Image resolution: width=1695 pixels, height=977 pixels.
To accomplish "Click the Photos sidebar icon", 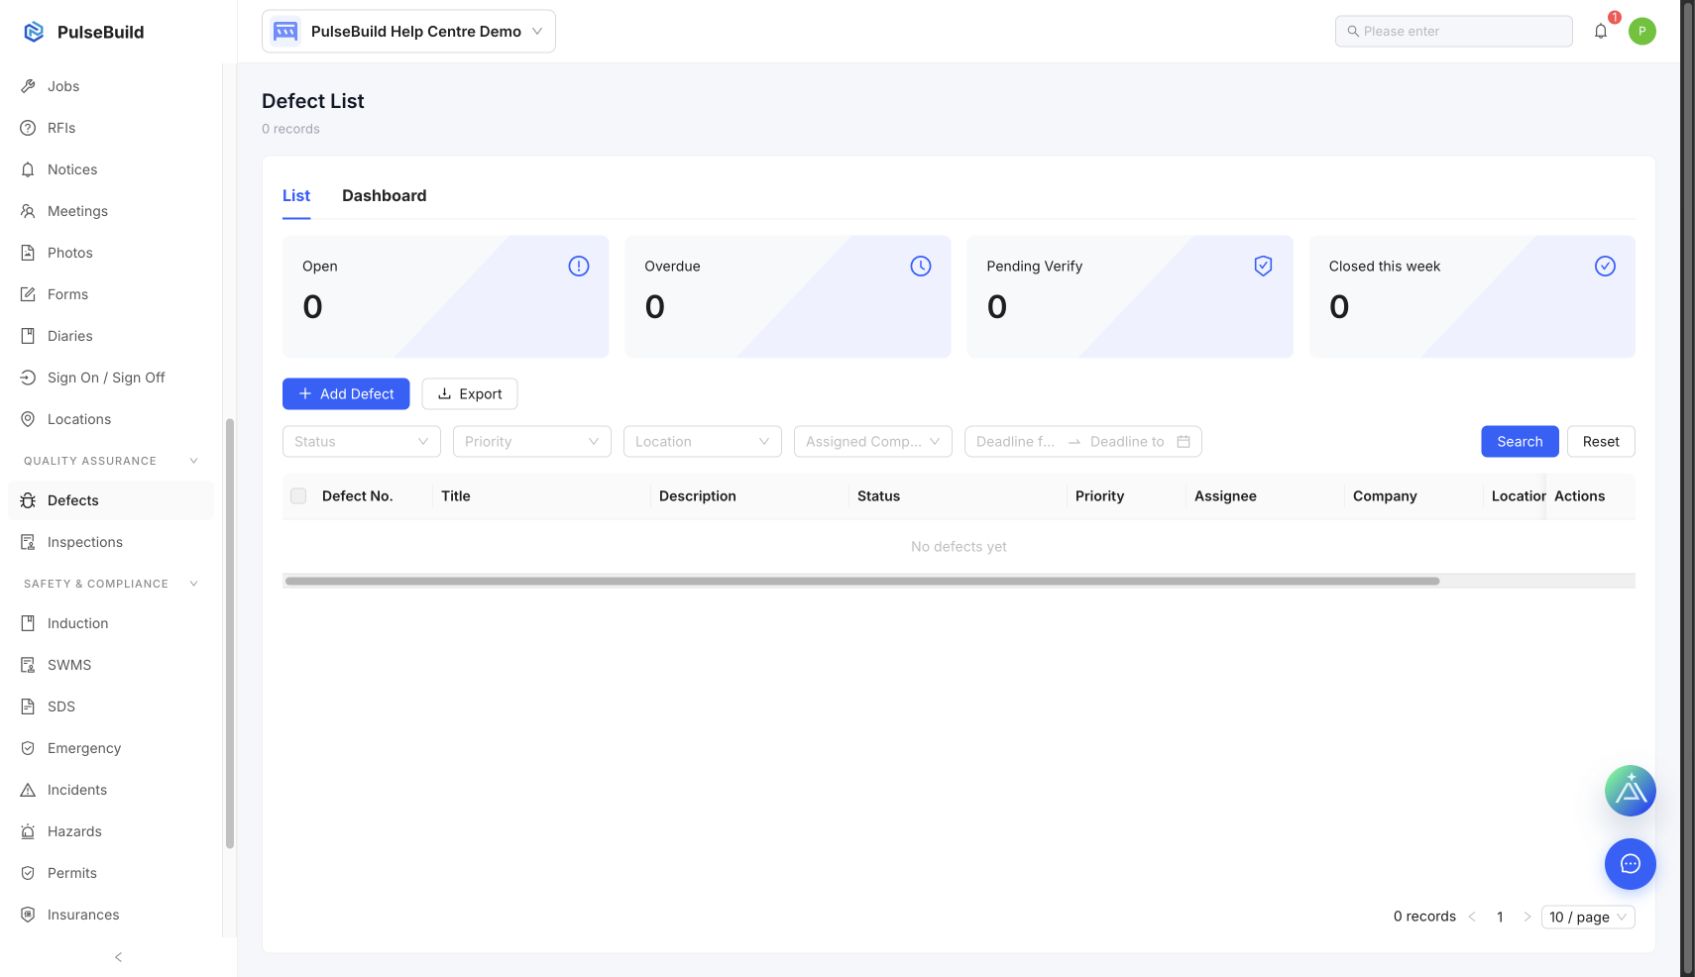I will point(28,253).
